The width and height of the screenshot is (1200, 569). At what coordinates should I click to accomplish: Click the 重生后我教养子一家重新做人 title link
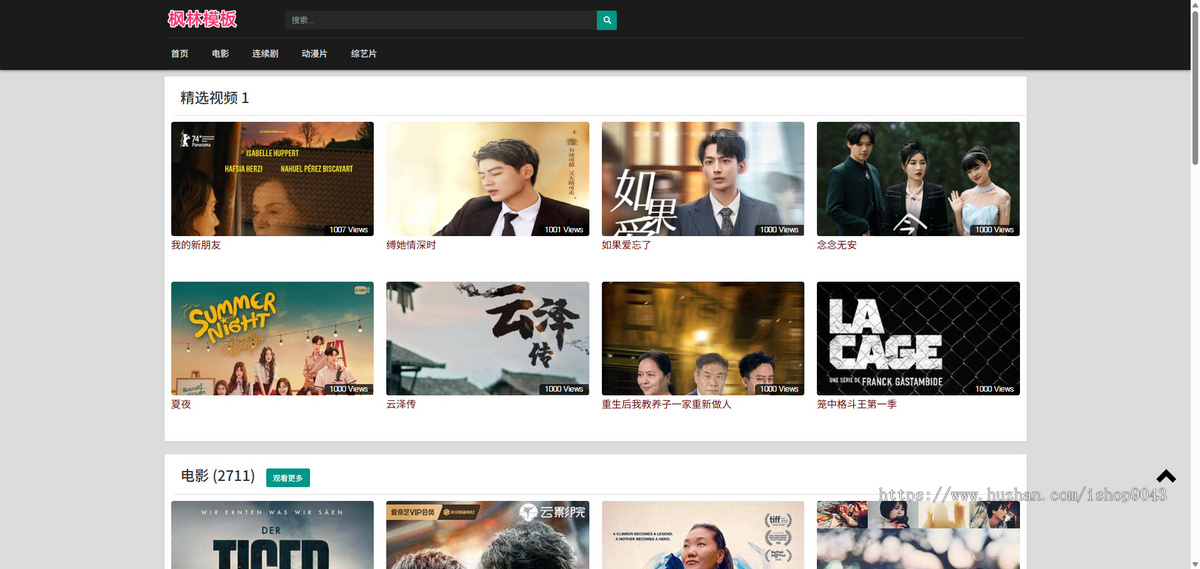[x=667, y=404]
